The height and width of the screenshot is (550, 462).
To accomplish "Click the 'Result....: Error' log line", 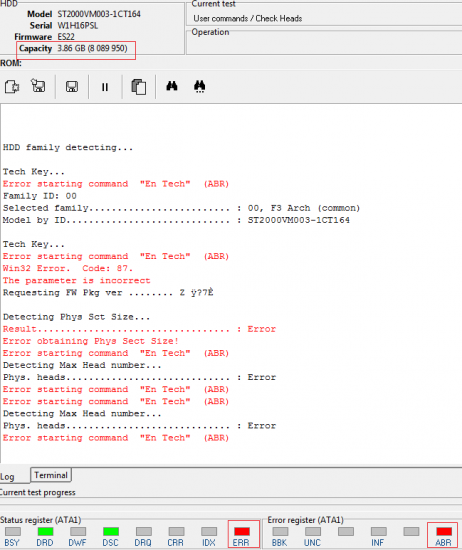I will [139, 329].
